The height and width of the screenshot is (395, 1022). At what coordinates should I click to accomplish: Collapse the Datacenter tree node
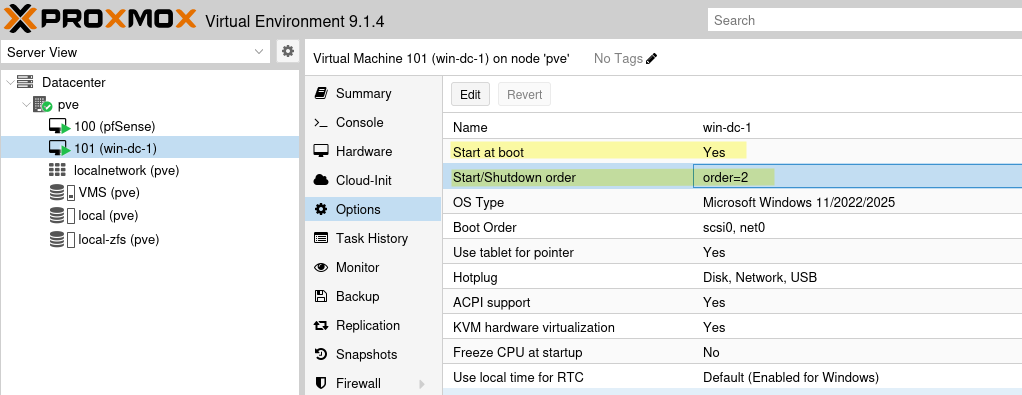click(x=9, y=82)
